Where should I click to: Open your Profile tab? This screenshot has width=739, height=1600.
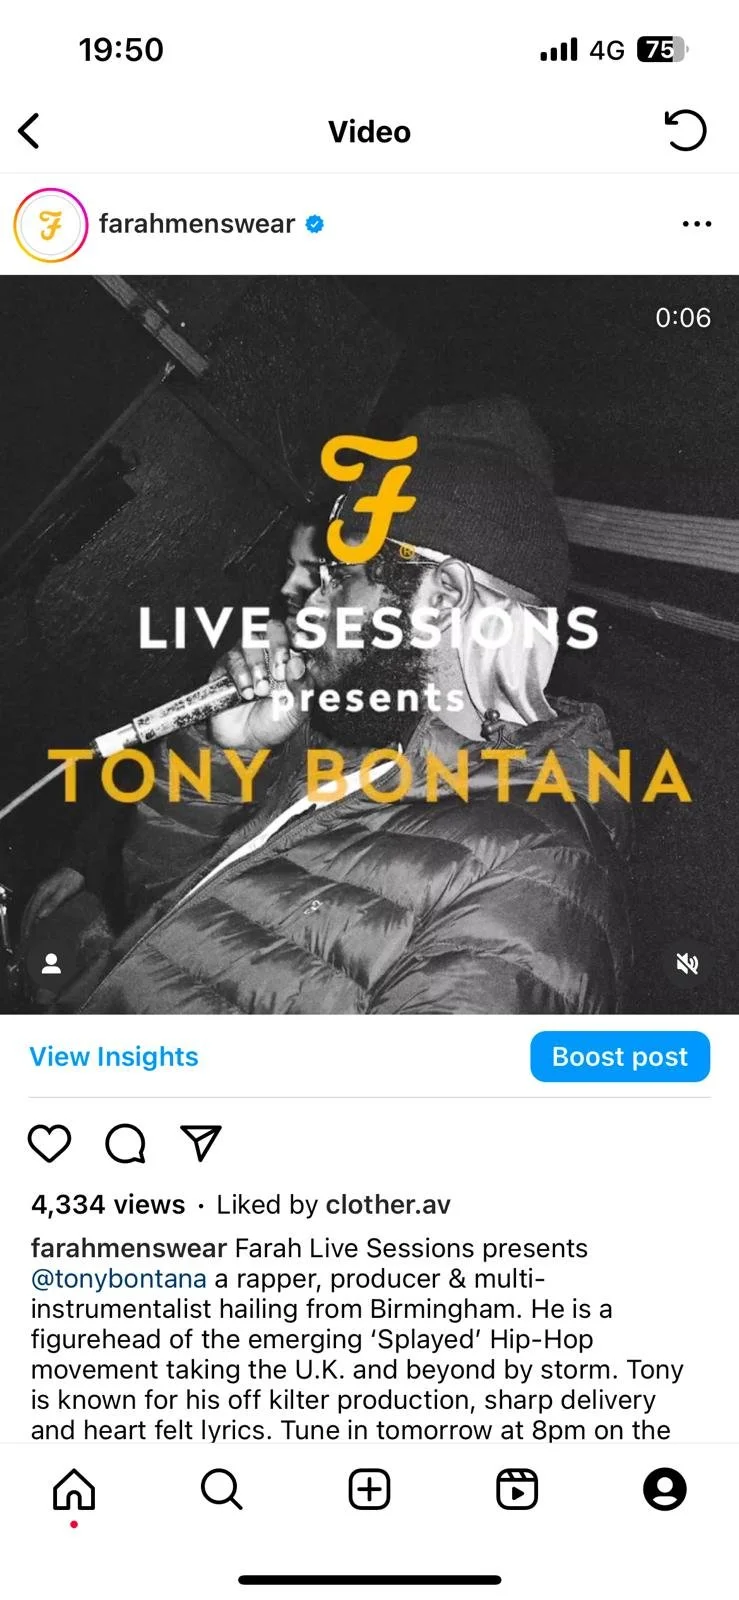point(665,1490)
